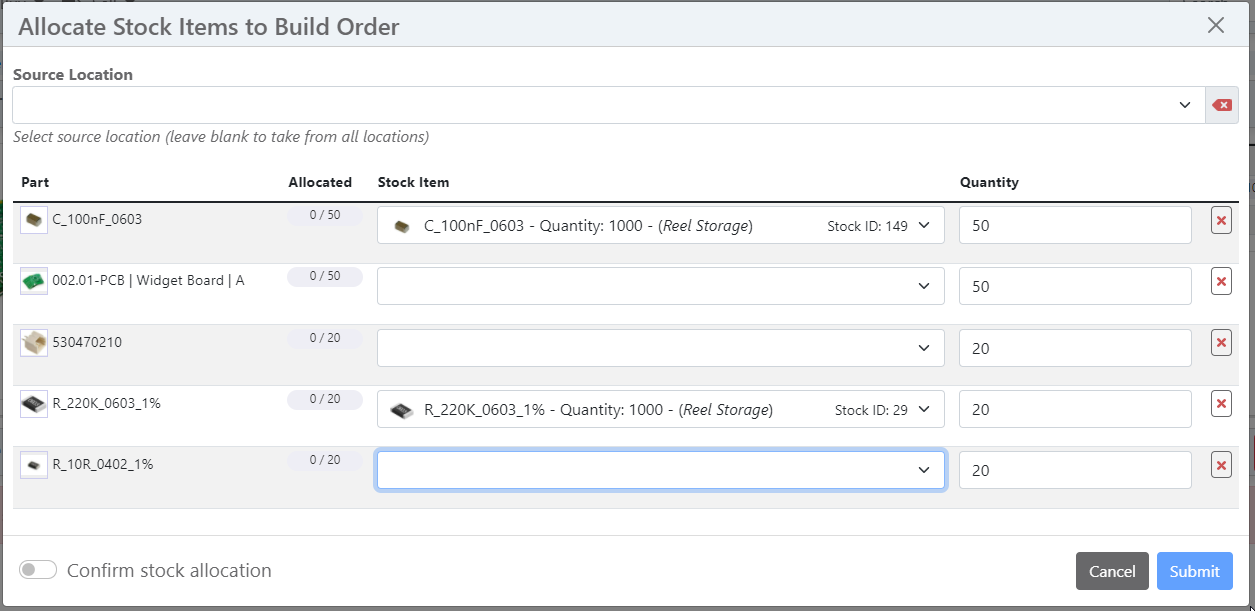
Task: Click the C_100nF_0603 part thumbnail
Action: pos(34,220)
